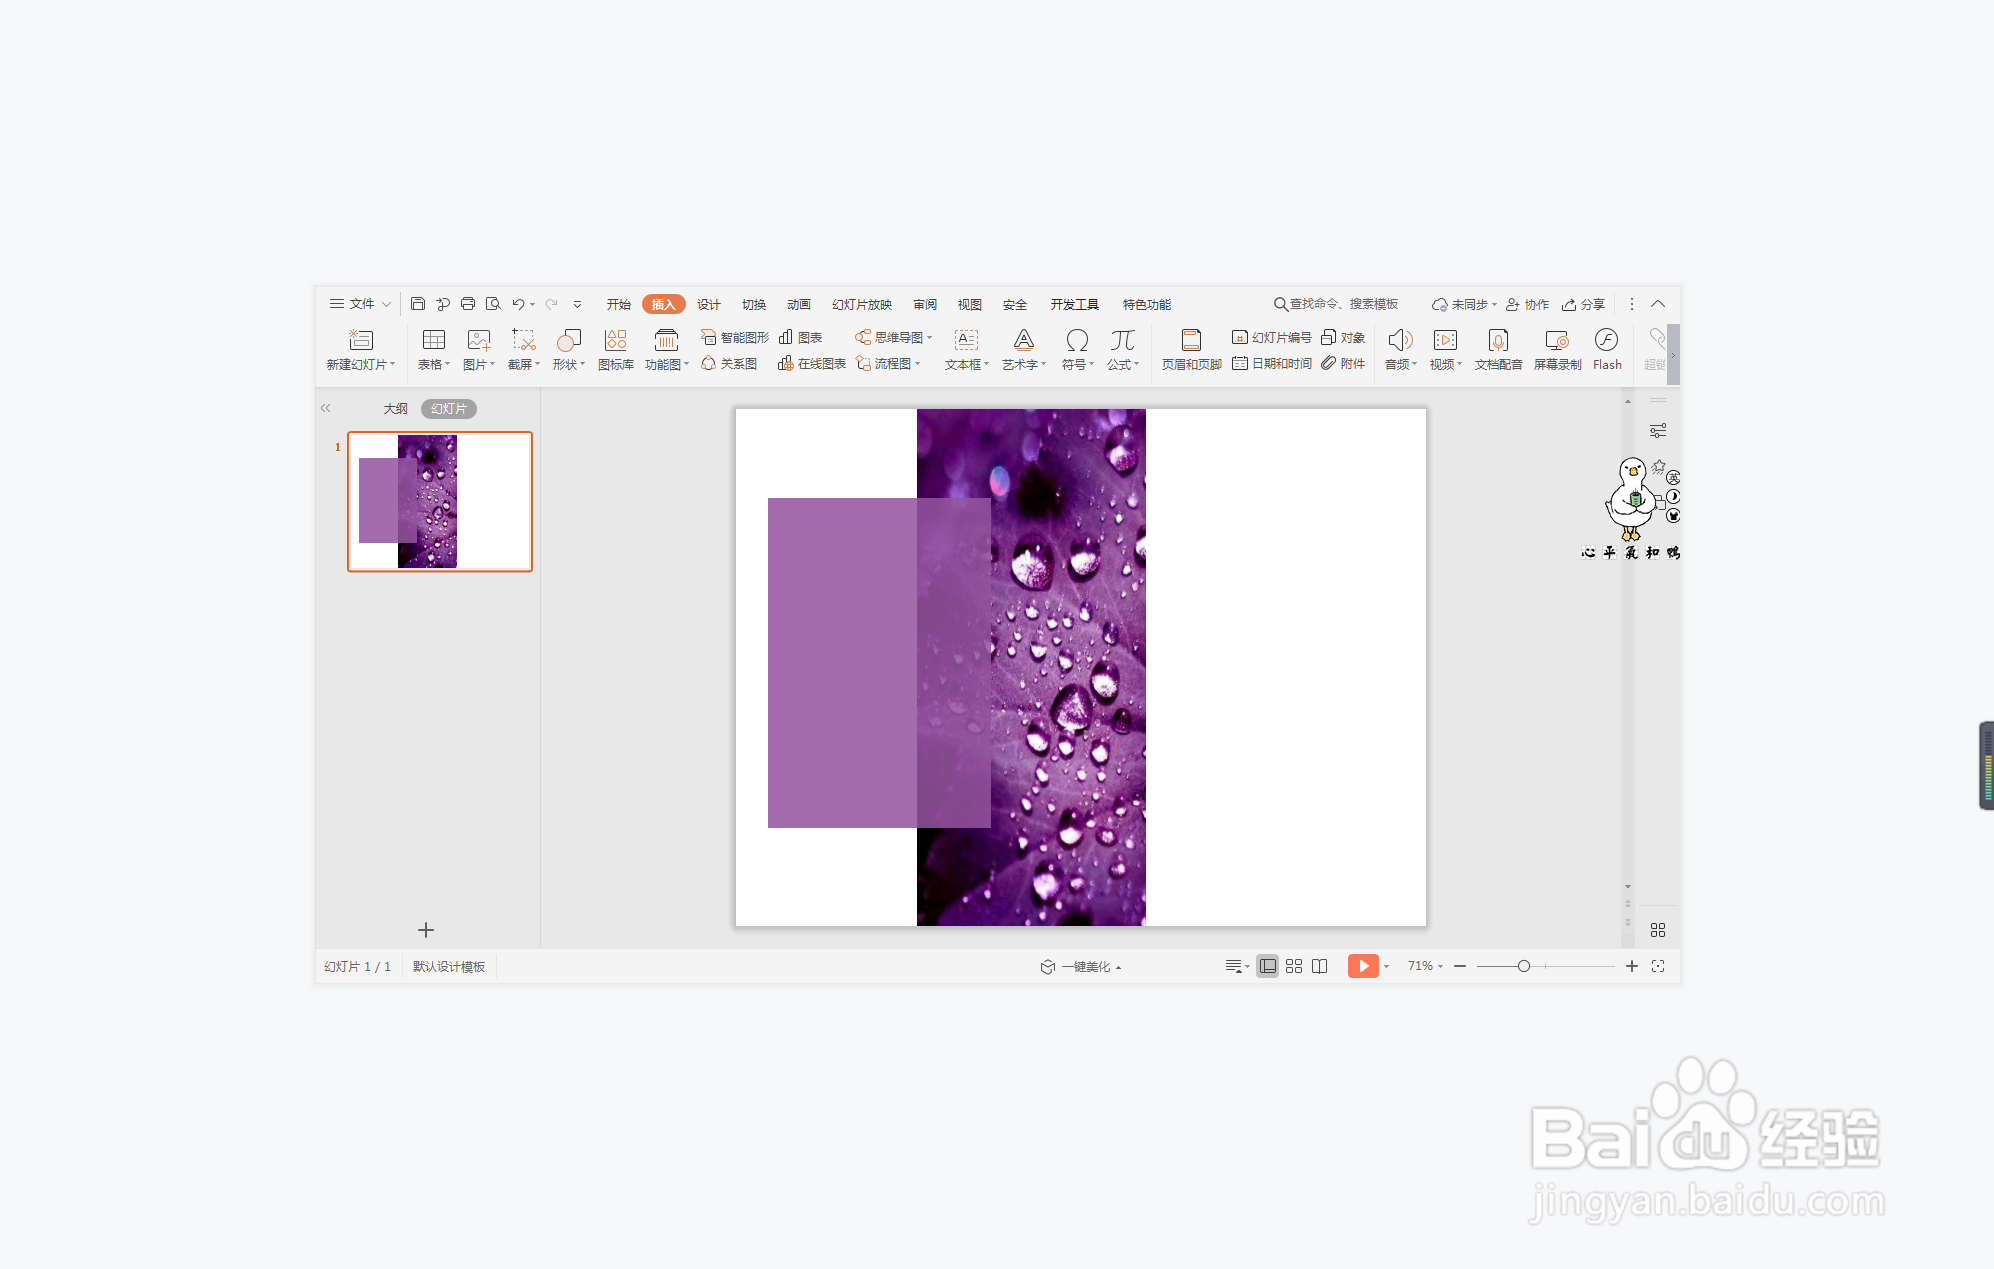The width and height of the screenshot is (1994, 1269).
Task: Open the 71% zoom level dropdown
Action: (x=1425, y=966)
